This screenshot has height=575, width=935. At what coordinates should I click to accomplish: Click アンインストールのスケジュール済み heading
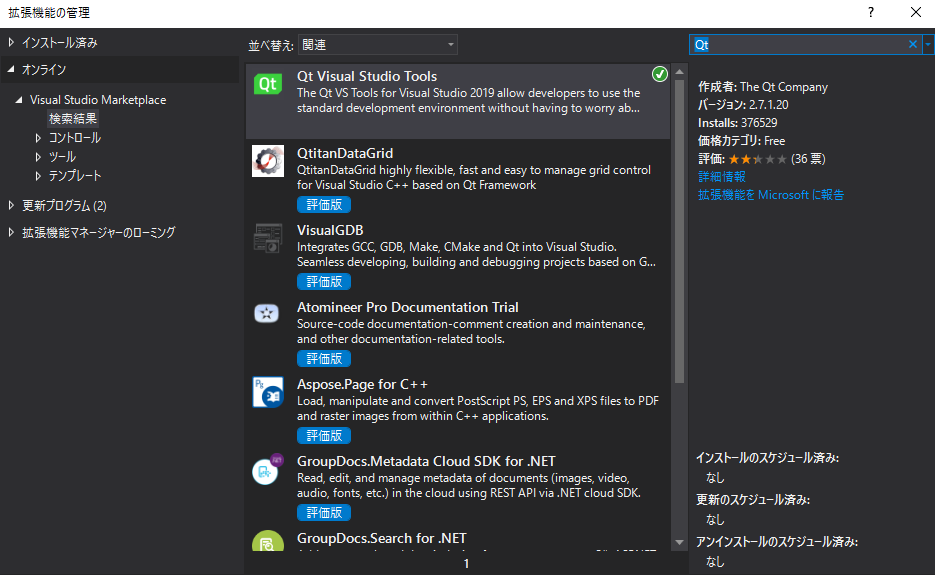[x=776, y=542]
